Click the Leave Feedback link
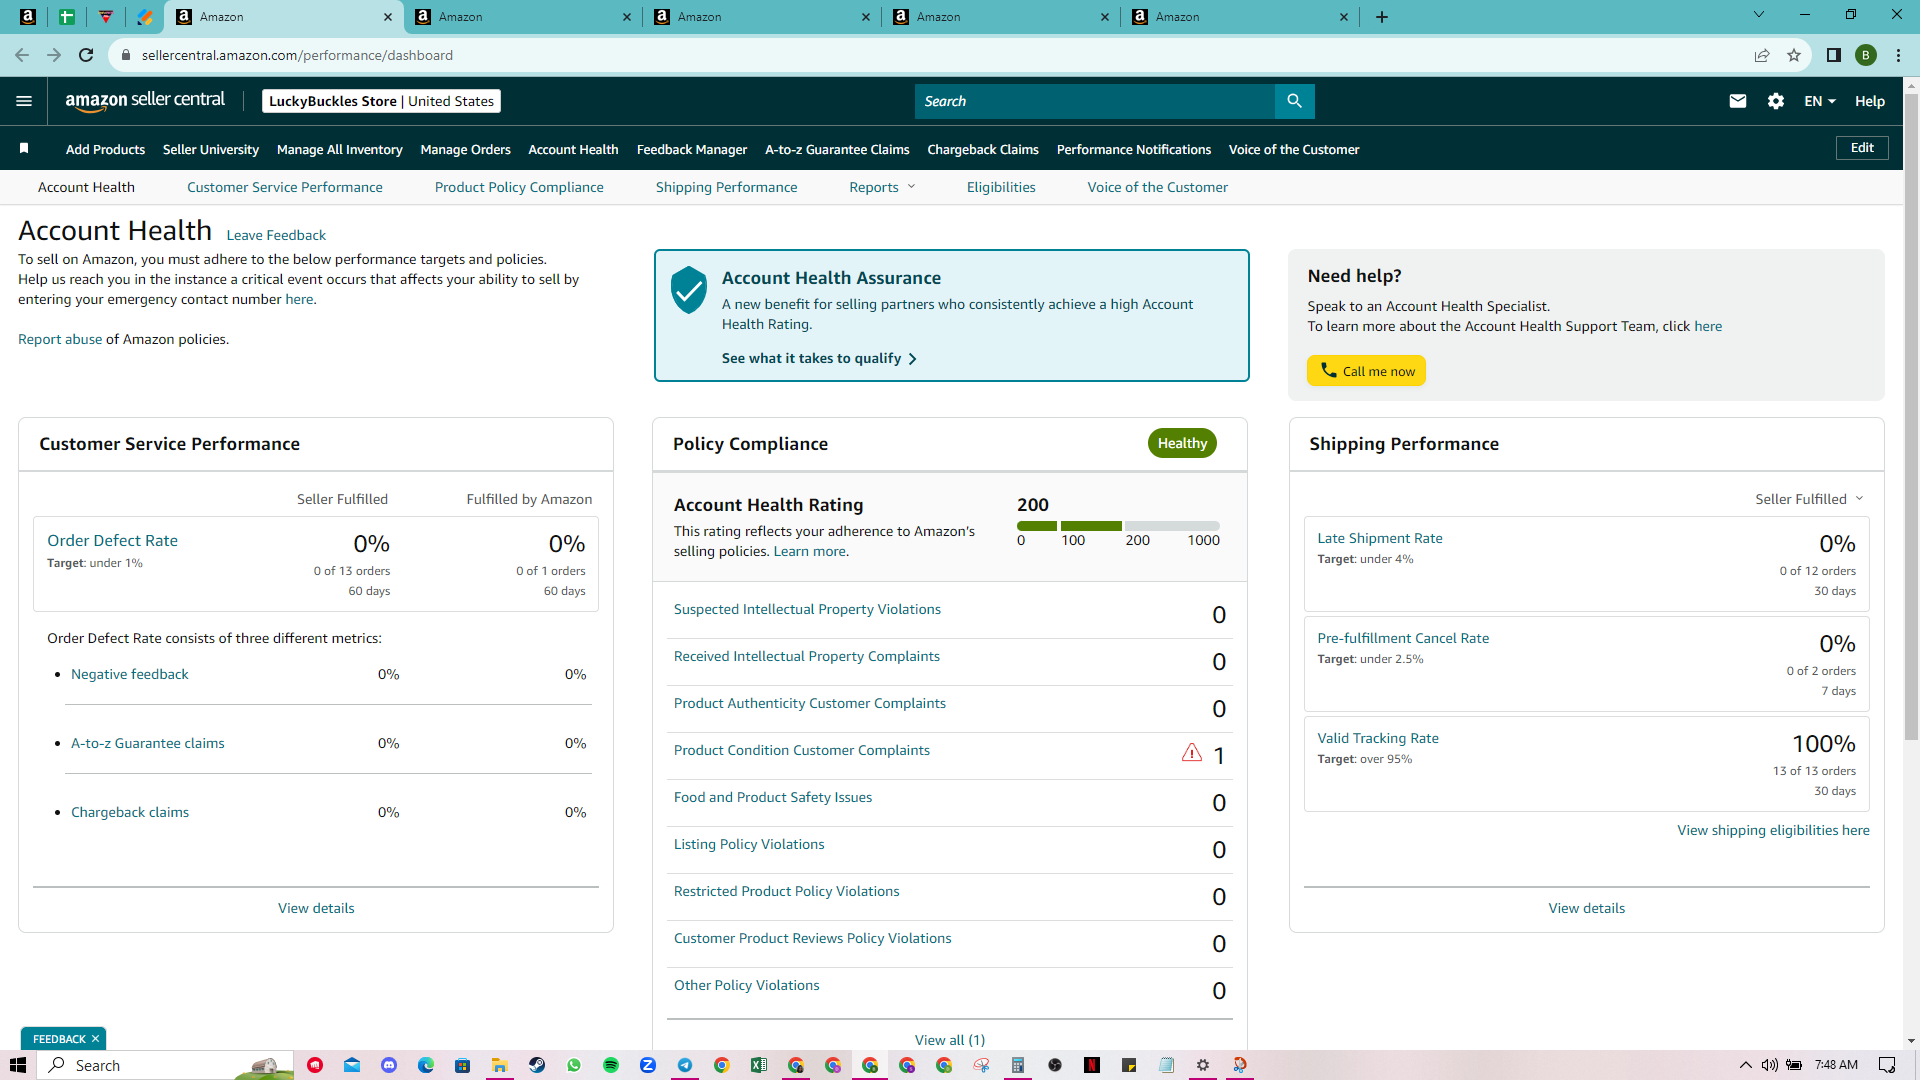1920x1080 pixels. tap(276, 235)
